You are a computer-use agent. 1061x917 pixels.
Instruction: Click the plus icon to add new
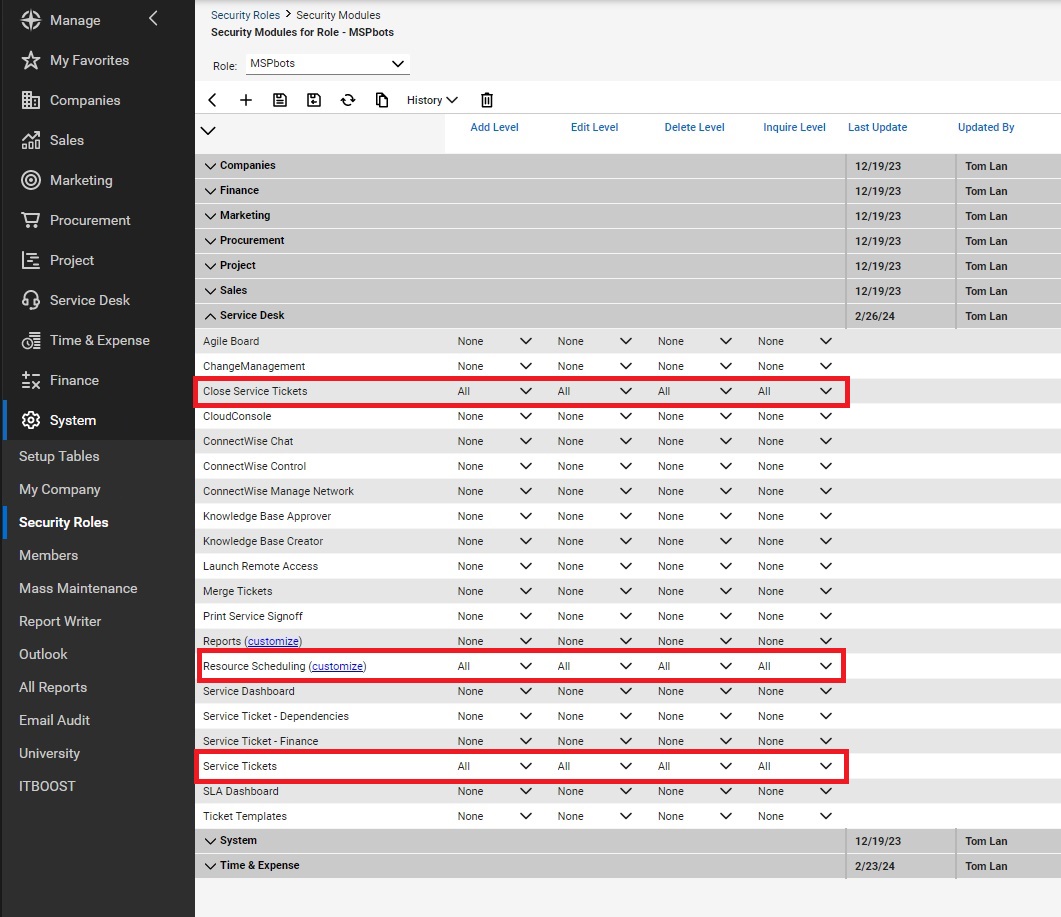tap(246, 100)
